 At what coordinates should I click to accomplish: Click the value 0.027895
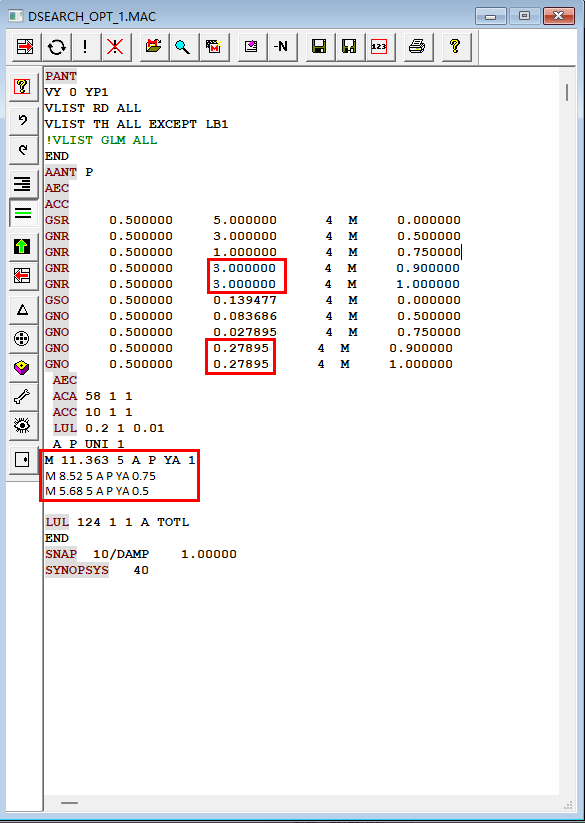point(245,332)
